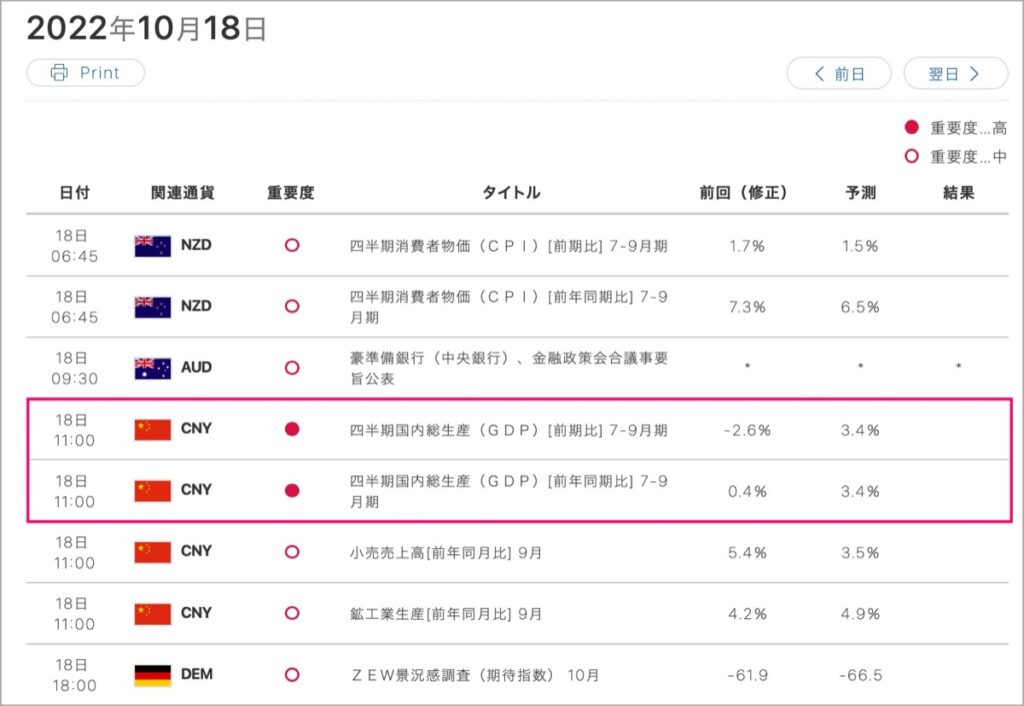1024x706 pixels.
Task: Click the title 四半期国内総生産（GDP）[前年同期比]
Action: tap(509, 491)
